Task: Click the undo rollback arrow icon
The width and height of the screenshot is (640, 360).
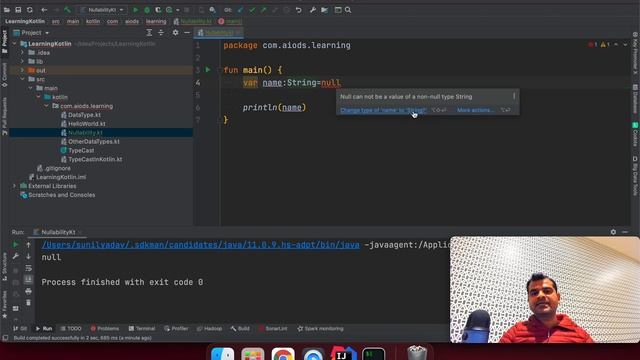Action: 298,10
